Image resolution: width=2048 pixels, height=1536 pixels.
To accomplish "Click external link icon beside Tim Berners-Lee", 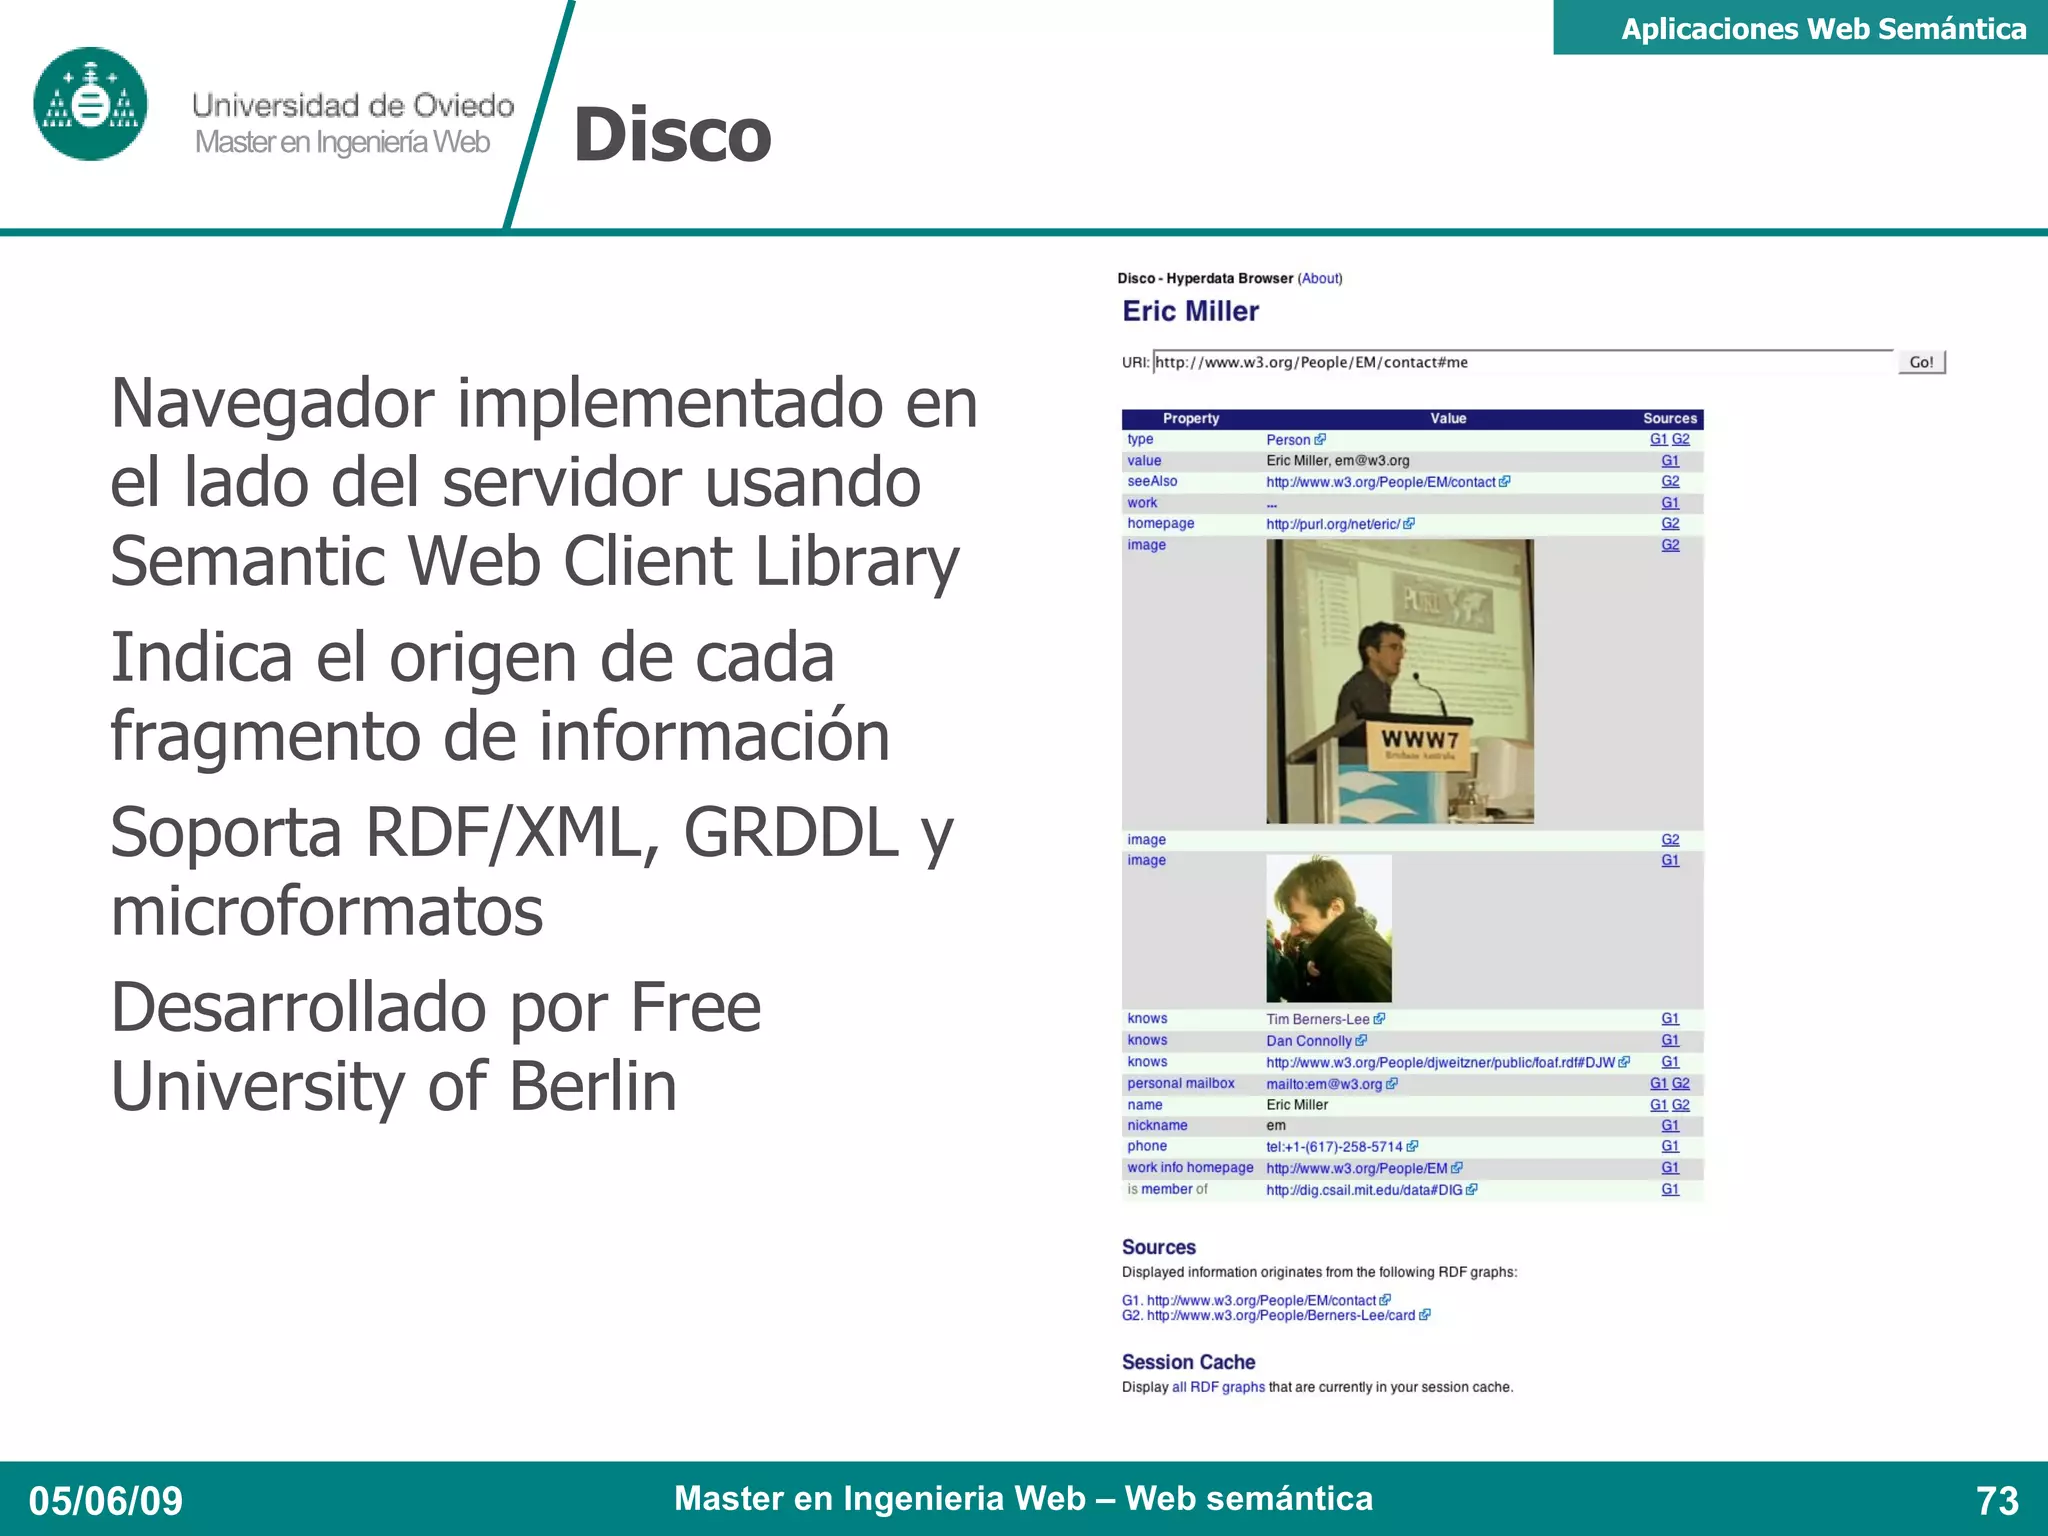I will [x=1380, y=1019].
